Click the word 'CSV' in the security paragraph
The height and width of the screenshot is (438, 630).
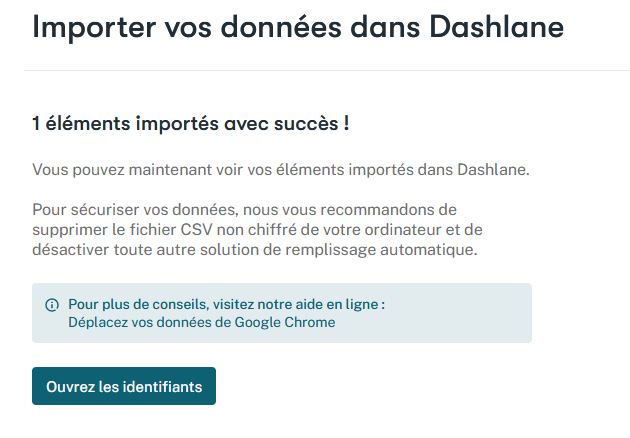click(x=196, y=230)
